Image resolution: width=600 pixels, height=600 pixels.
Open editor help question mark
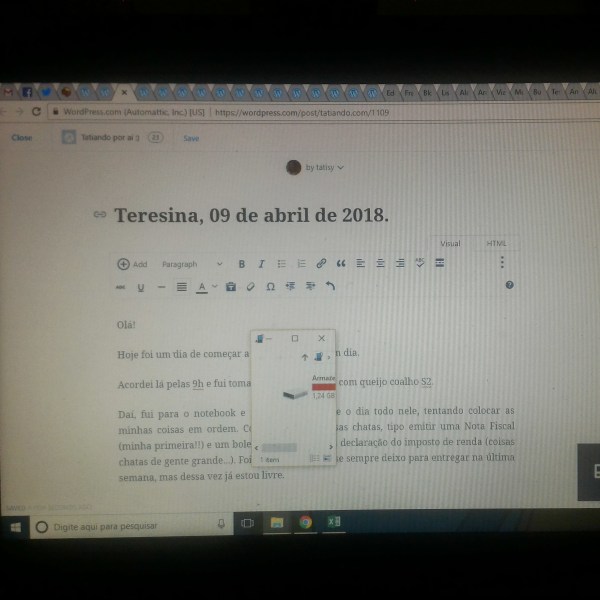(509, 285)
